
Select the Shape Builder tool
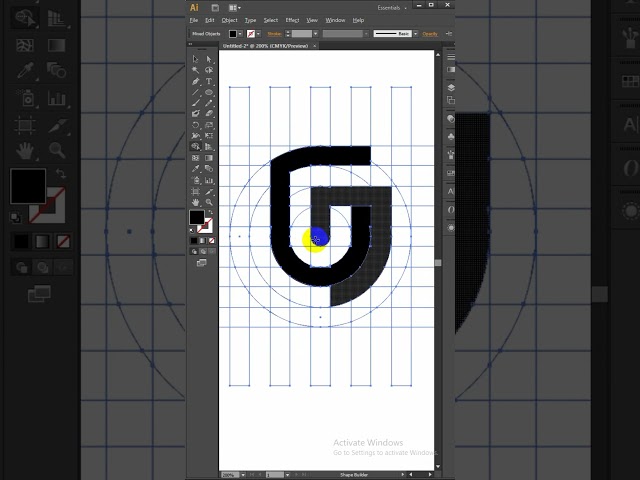tap(196, 147)
